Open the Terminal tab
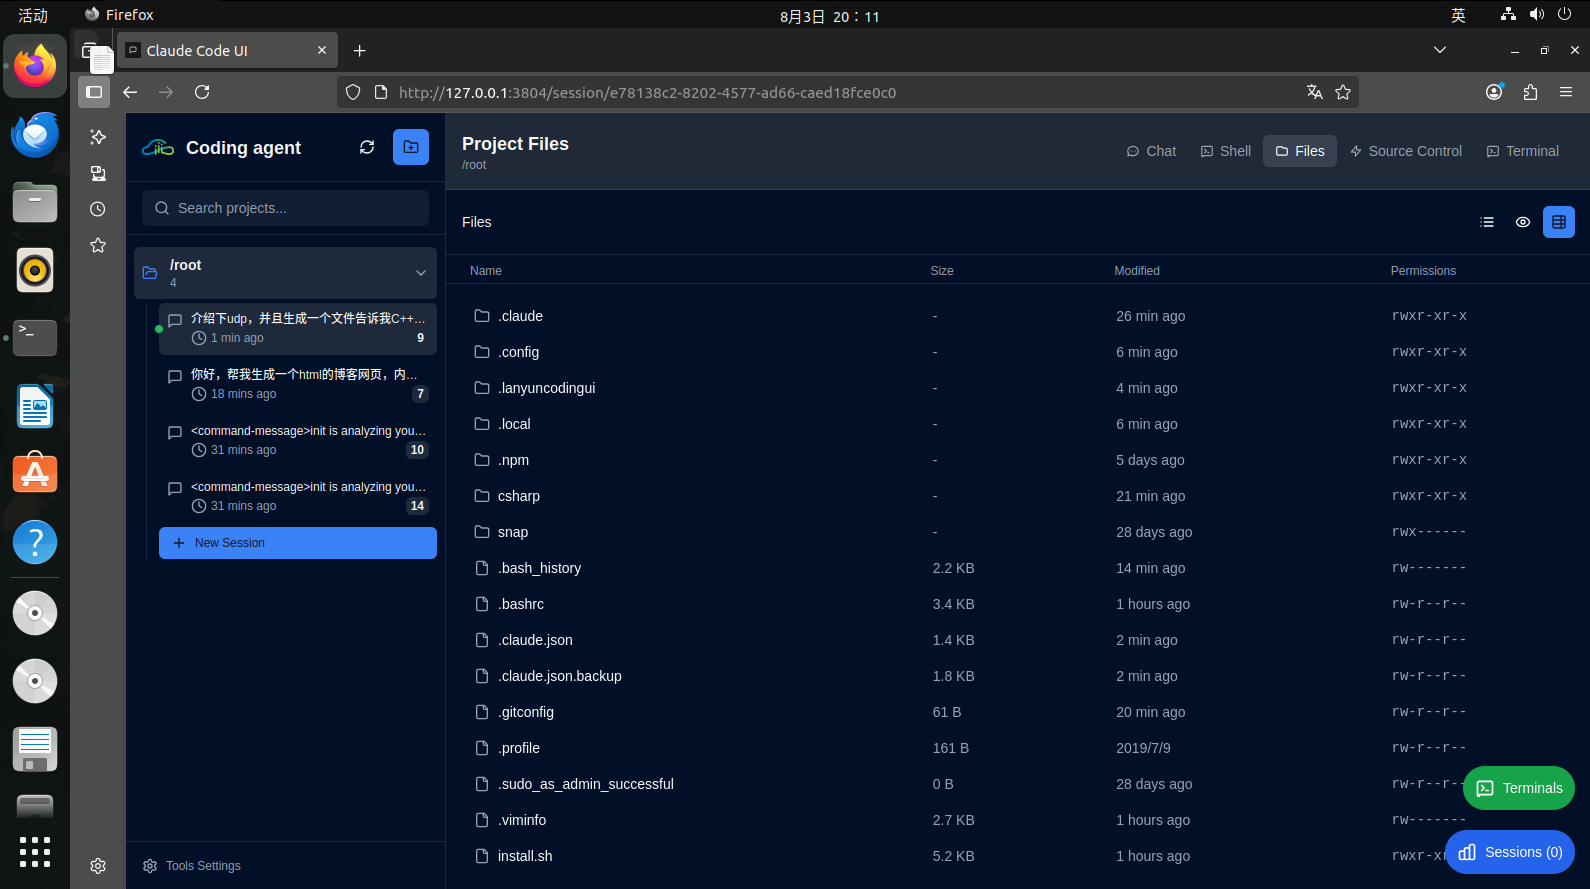This screenshot has height=889, width=1590. coord(1523,151)
